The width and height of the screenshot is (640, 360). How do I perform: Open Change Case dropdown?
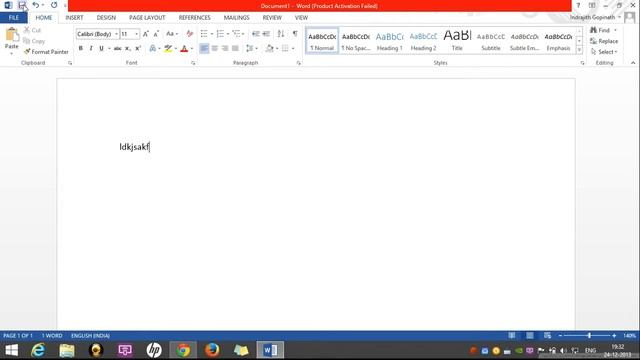172,34
